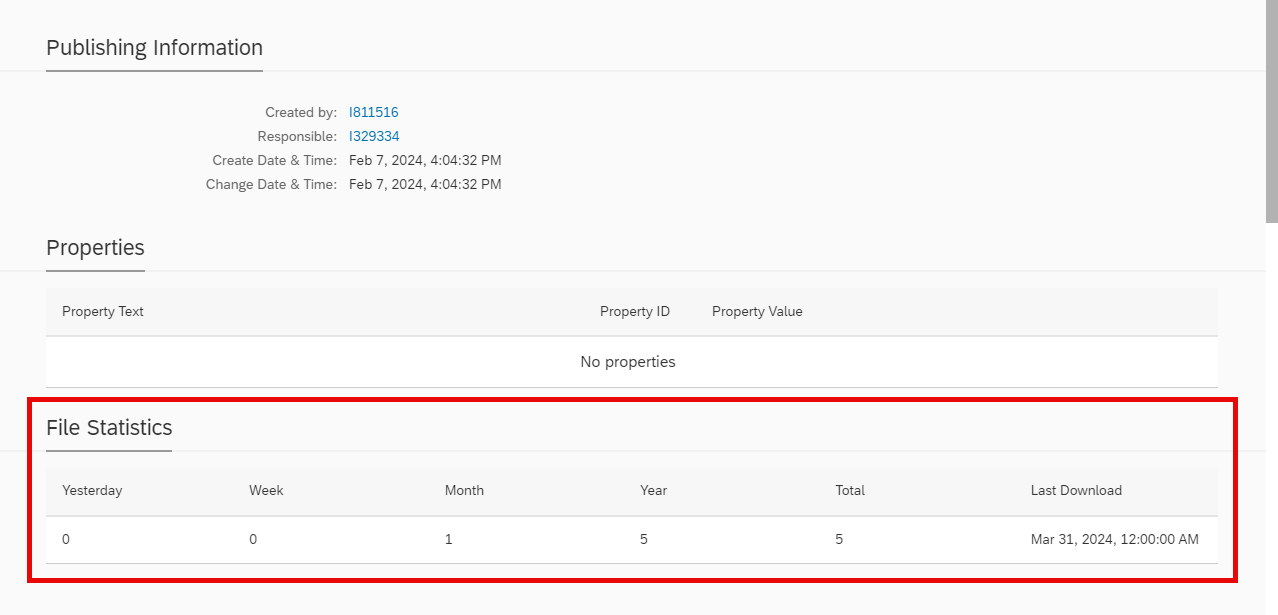Viewport: 1278px width, 615px height.
Task: Click the Year column header
Action: point(653,490)
